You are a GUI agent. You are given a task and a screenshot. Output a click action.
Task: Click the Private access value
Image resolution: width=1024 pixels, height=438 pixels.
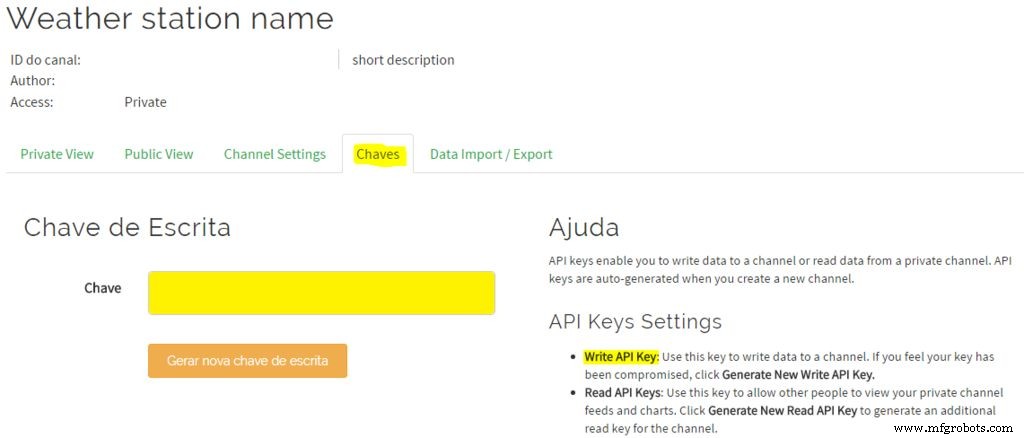click(145, 102)
